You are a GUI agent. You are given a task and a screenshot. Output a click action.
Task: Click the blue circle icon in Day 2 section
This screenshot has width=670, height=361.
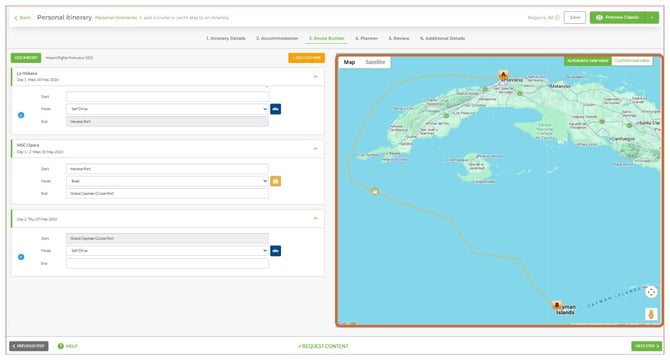pyautogui.click(x=21, y=257)
